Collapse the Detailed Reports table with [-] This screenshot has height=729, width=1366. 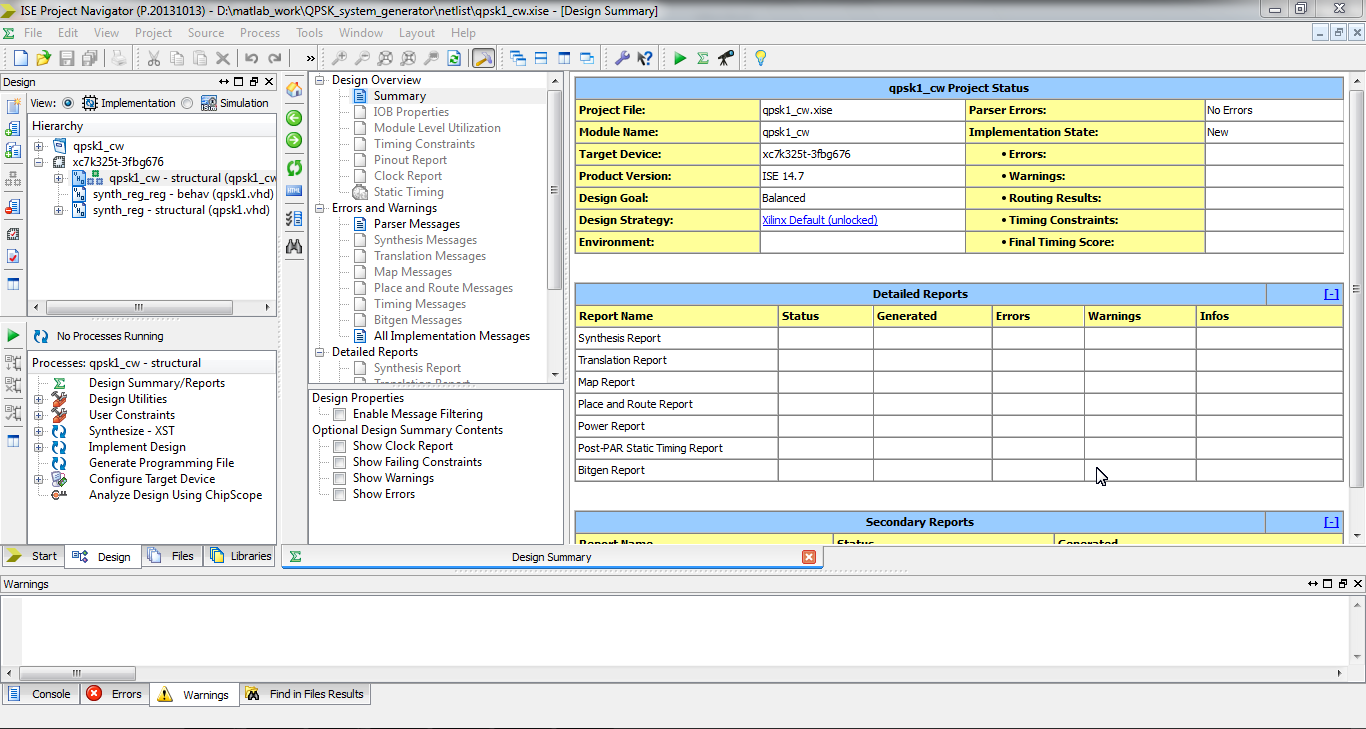(1331, 294)
